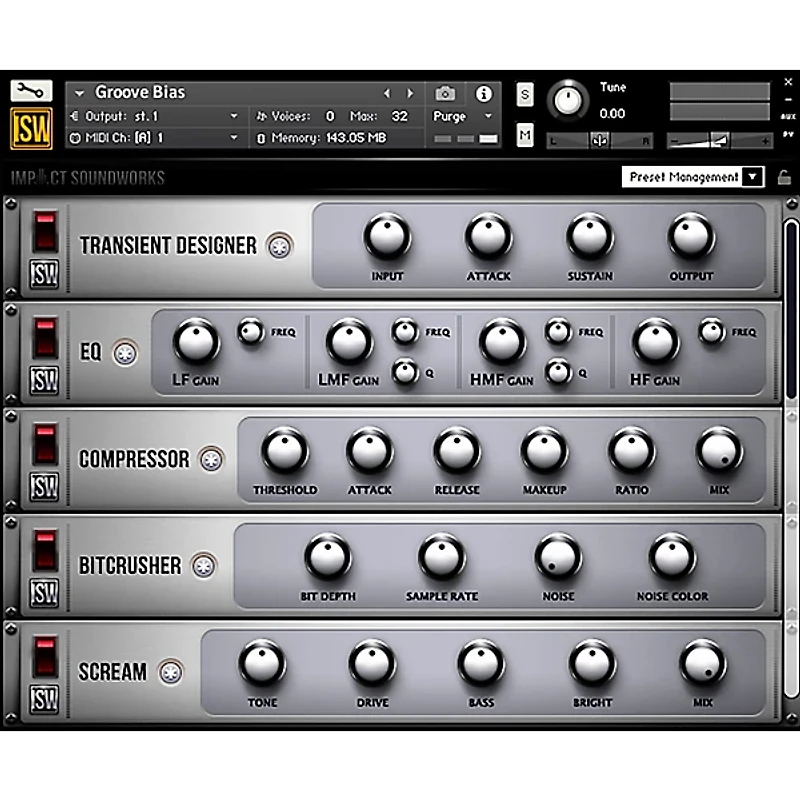Toggle the EQ power switch
Screen dimensions: 800x800
pos(45,338)
